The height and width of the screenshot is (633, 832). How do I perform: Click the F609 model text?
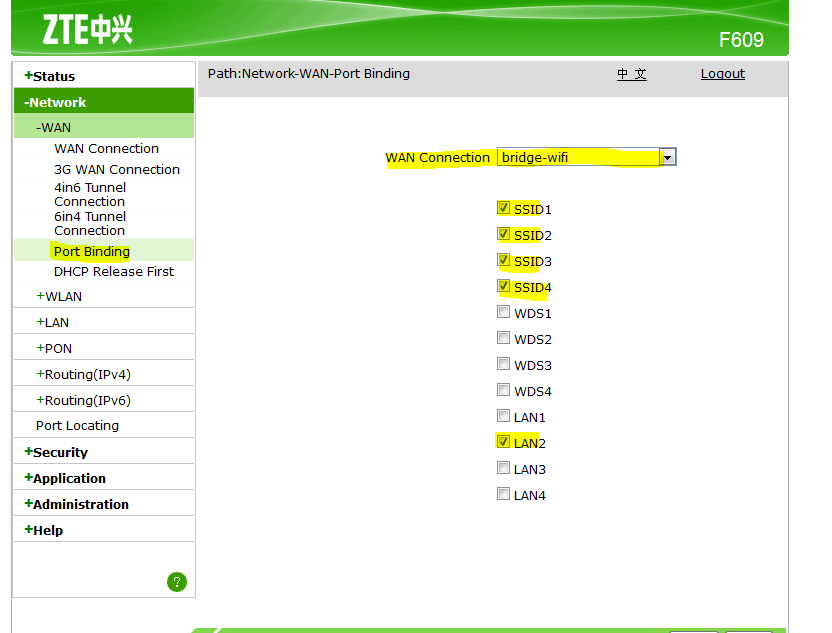(741, 40)
